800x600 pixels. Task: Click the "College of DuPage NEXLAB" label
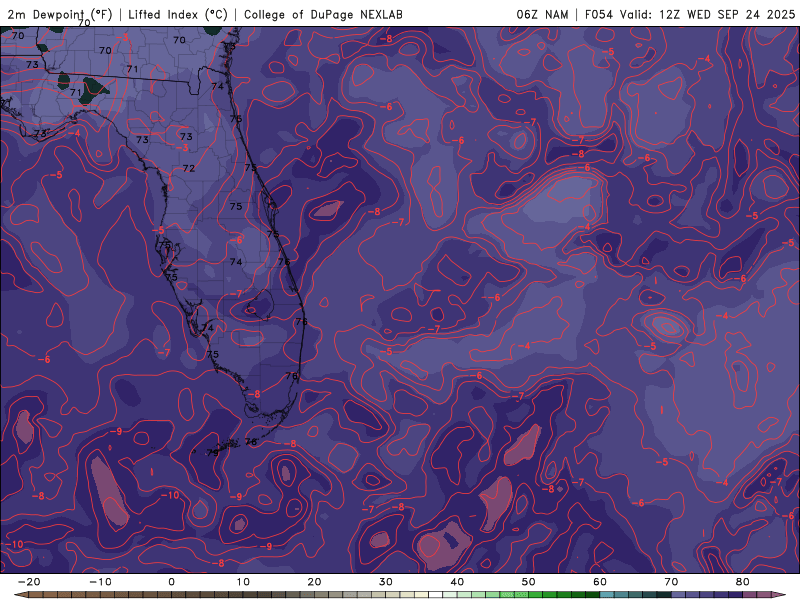[323, 14]
